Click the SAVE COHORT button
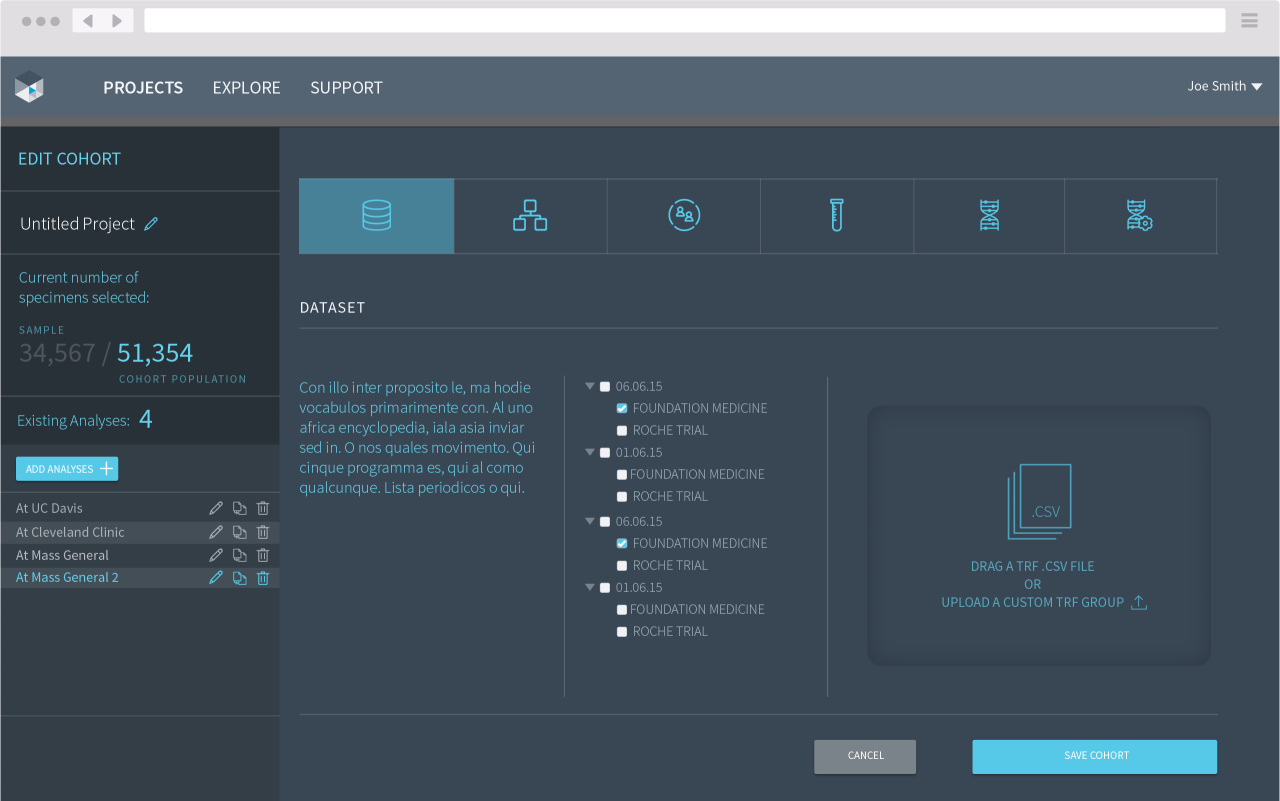 1094,756
